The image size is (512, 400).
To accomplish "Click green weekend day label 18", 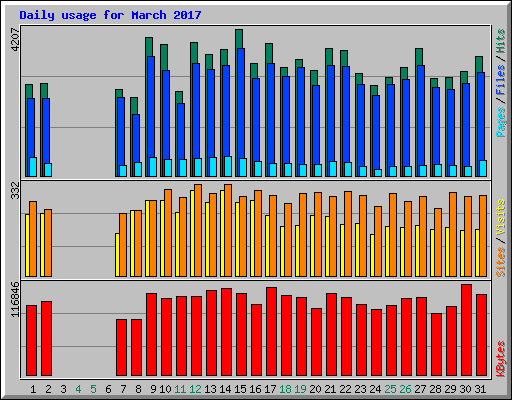I will pyautogui.click(x=285, y=389).
